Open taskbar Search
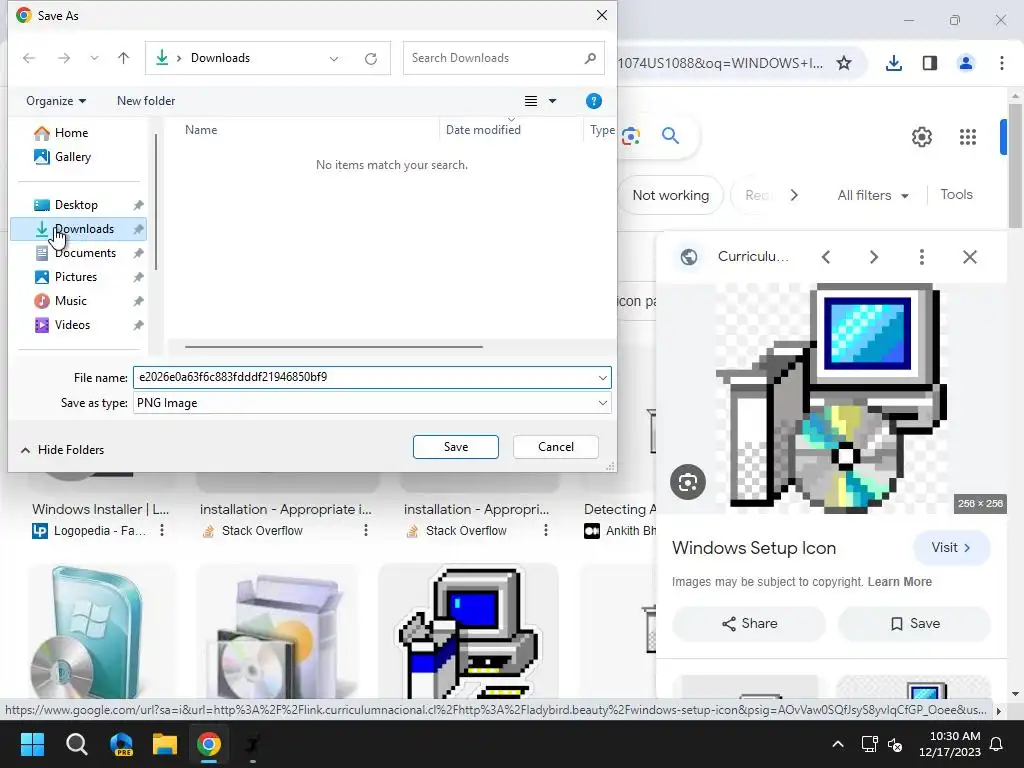This screenshot has height=768, width=1024. 76,744
